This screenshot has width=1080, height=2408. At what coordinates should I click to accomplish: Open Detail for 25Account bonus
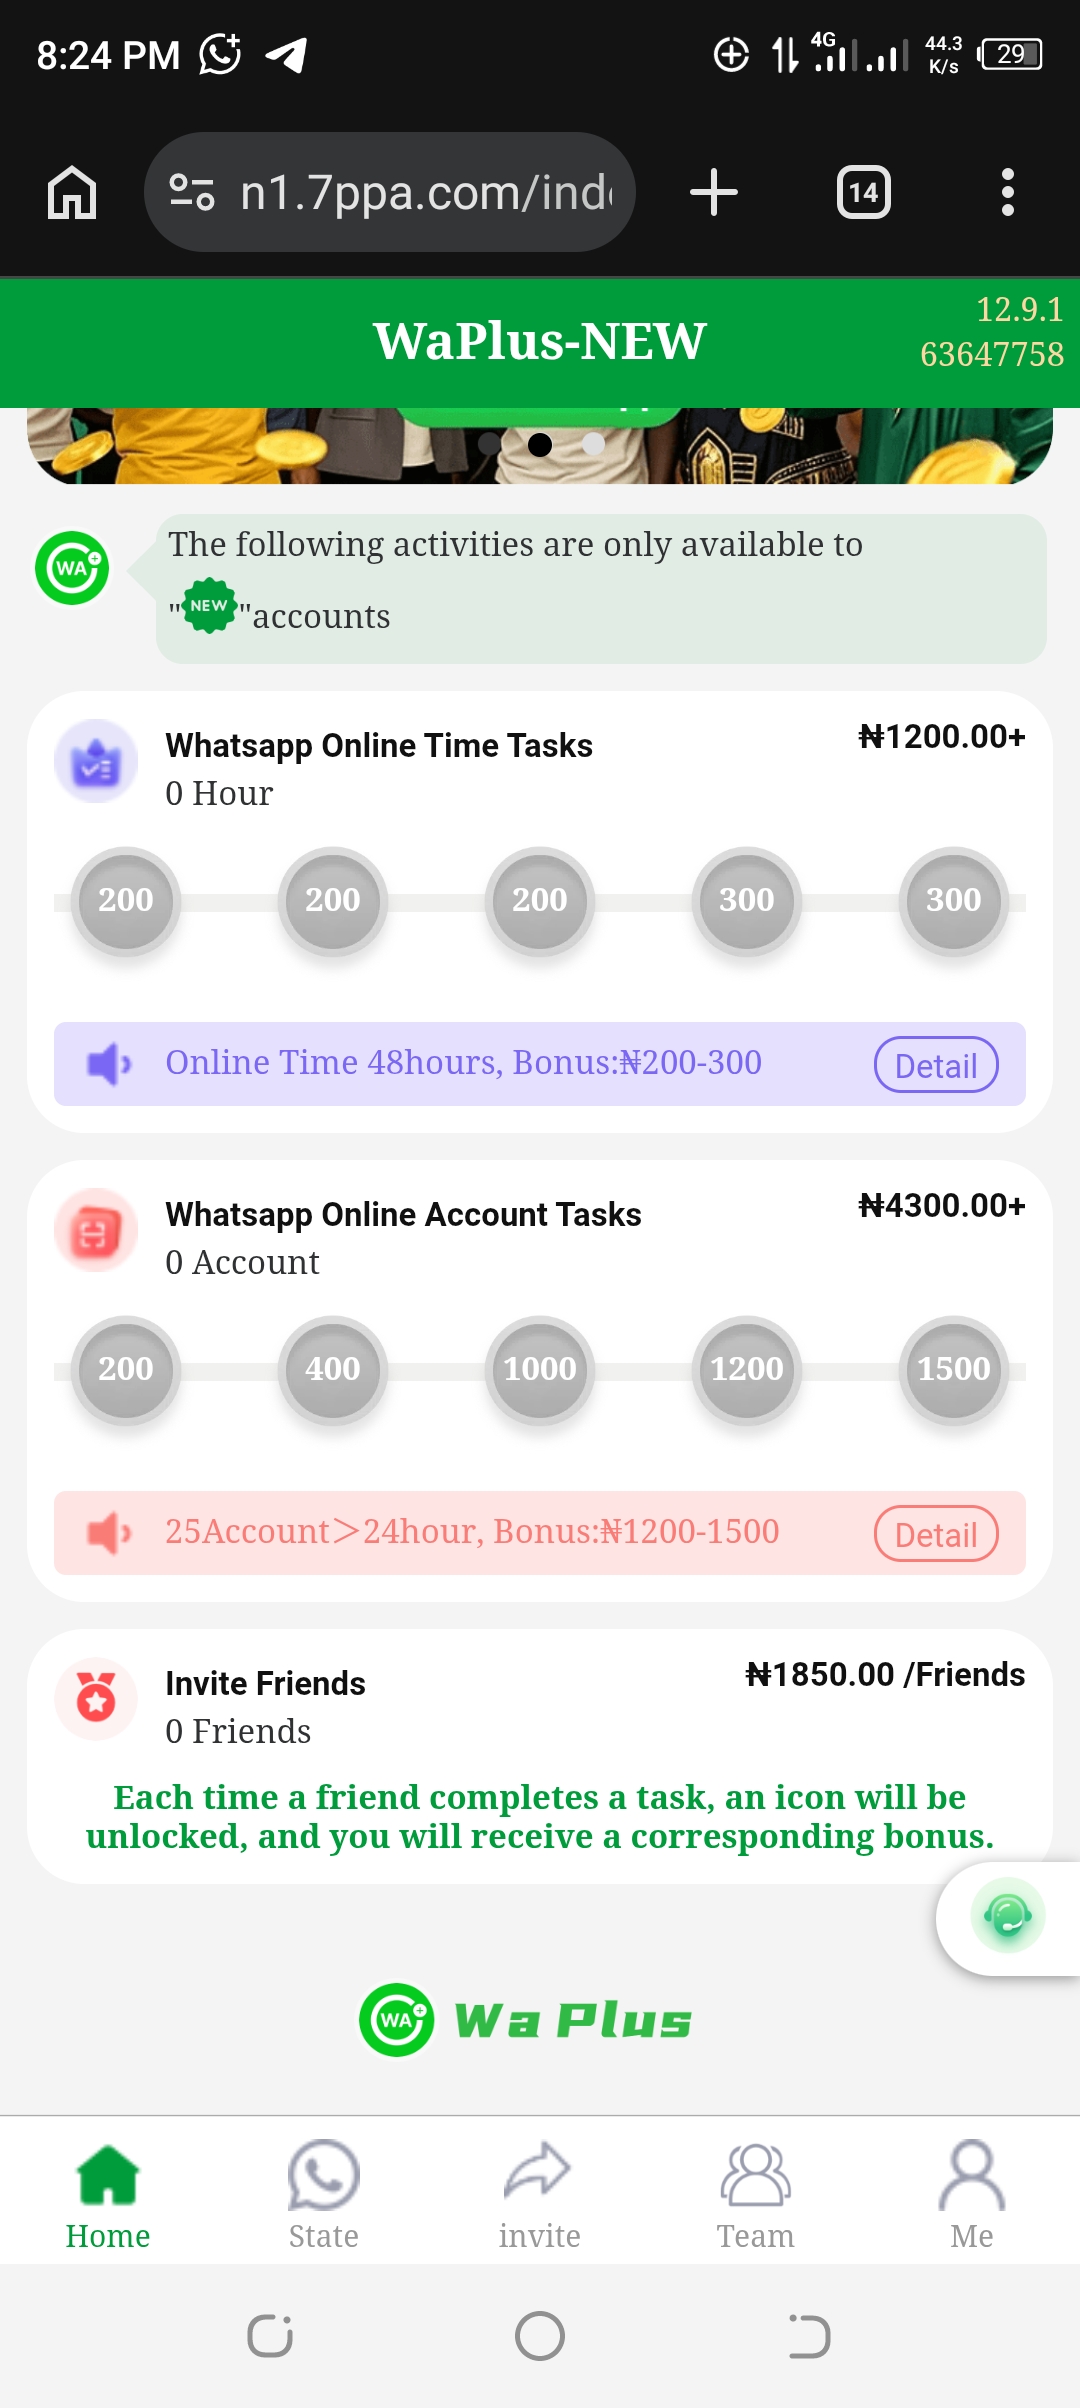935,1534
